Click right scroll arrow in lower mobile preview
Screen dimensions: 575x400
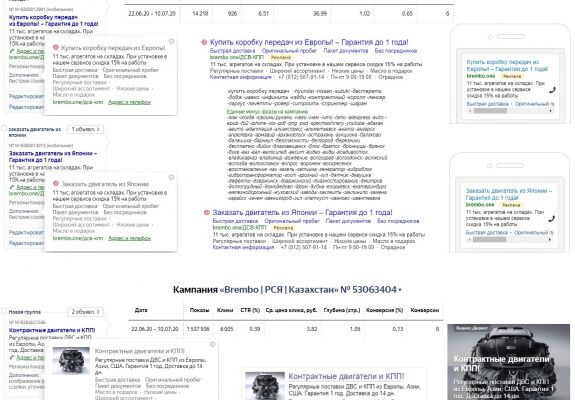(550, 239)
